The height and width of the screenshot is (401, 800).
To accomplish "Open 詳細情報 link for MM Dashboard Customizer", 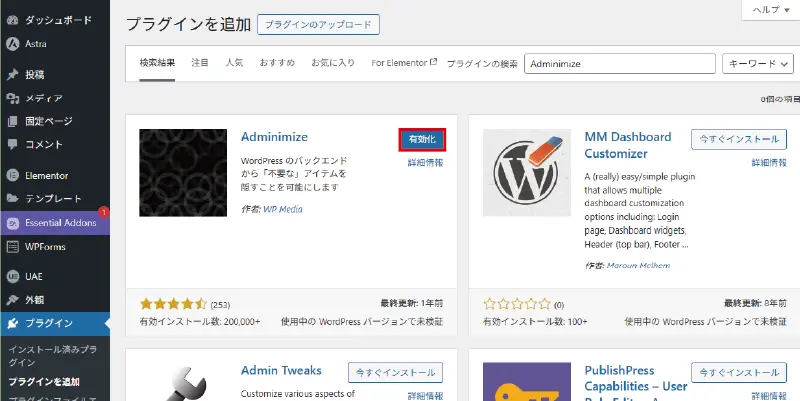I will tap(769, 163).
